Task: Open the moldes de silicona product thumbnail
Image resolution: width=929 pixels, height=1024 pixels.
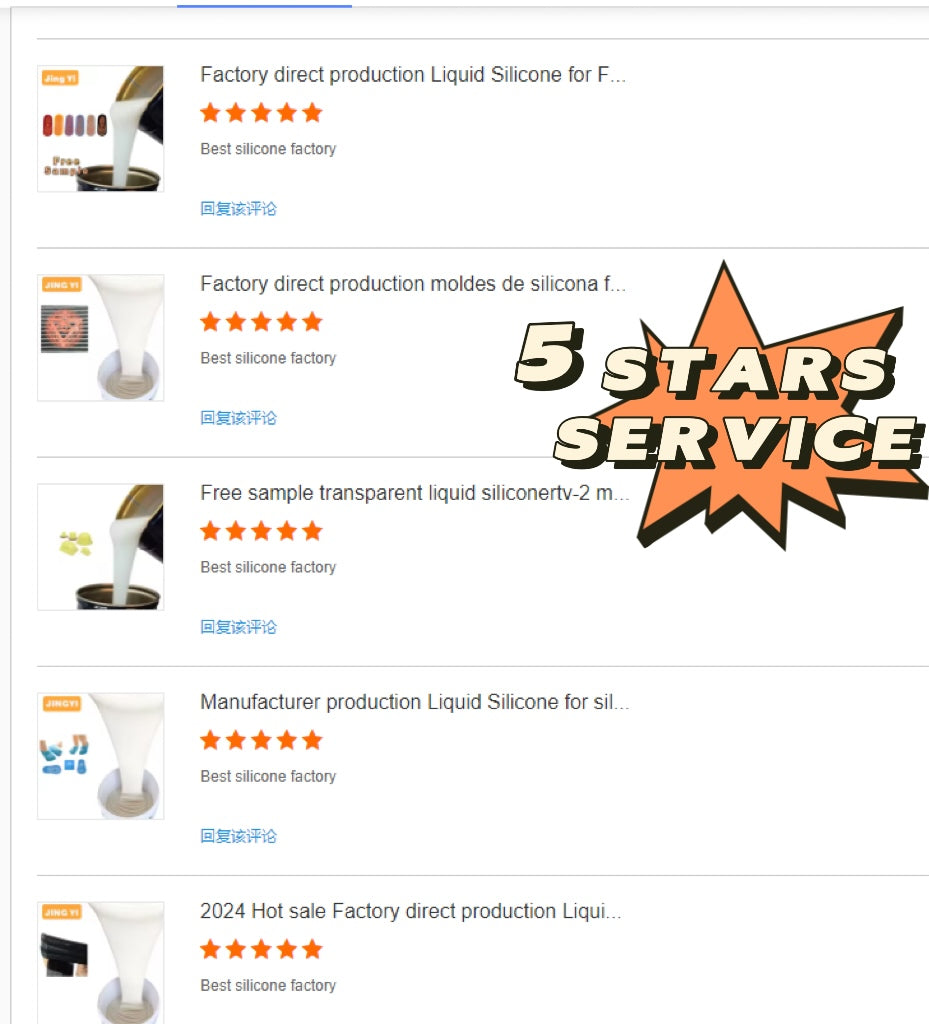Action: [101, 338]
